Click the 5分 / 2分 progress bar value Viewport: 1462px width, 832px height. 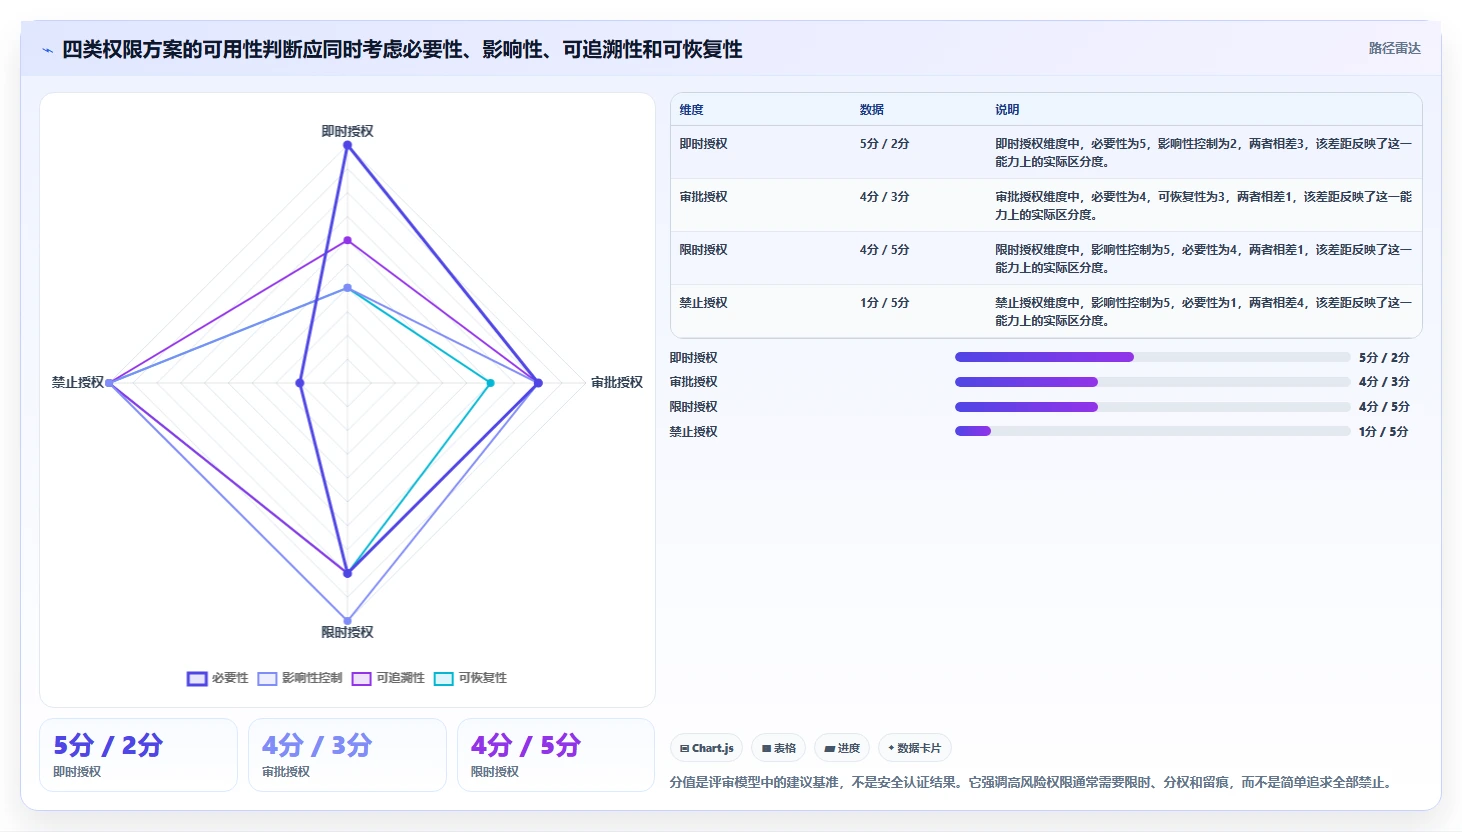(x=1384, y=358)
